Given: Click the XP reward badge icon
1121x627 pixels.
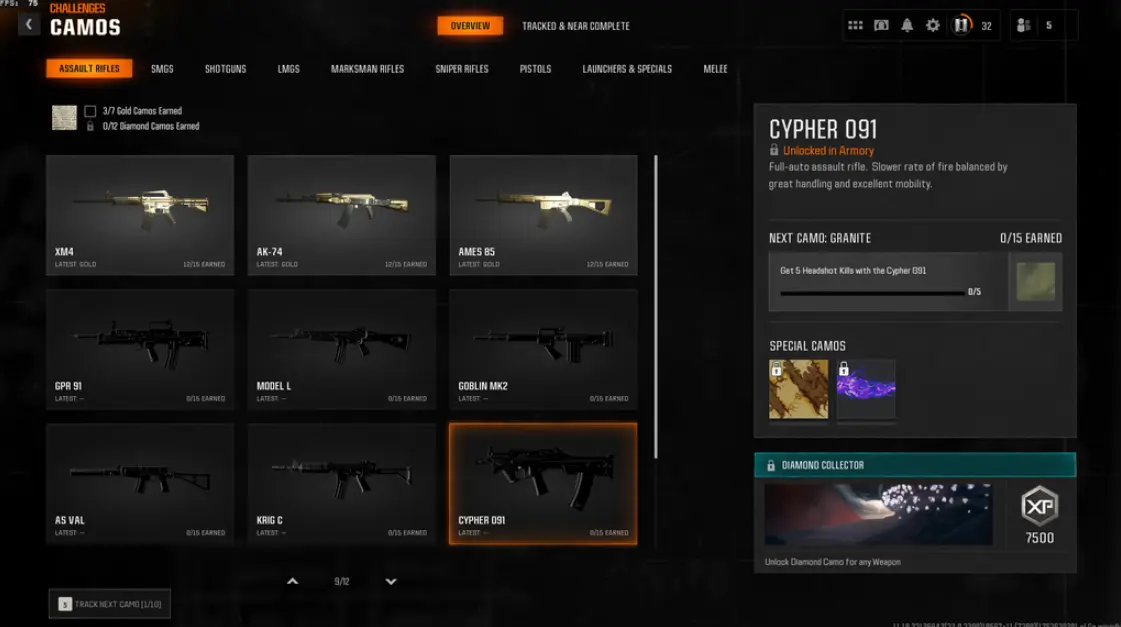Looking at the screenshot, I should click(x=1039, y=506).
